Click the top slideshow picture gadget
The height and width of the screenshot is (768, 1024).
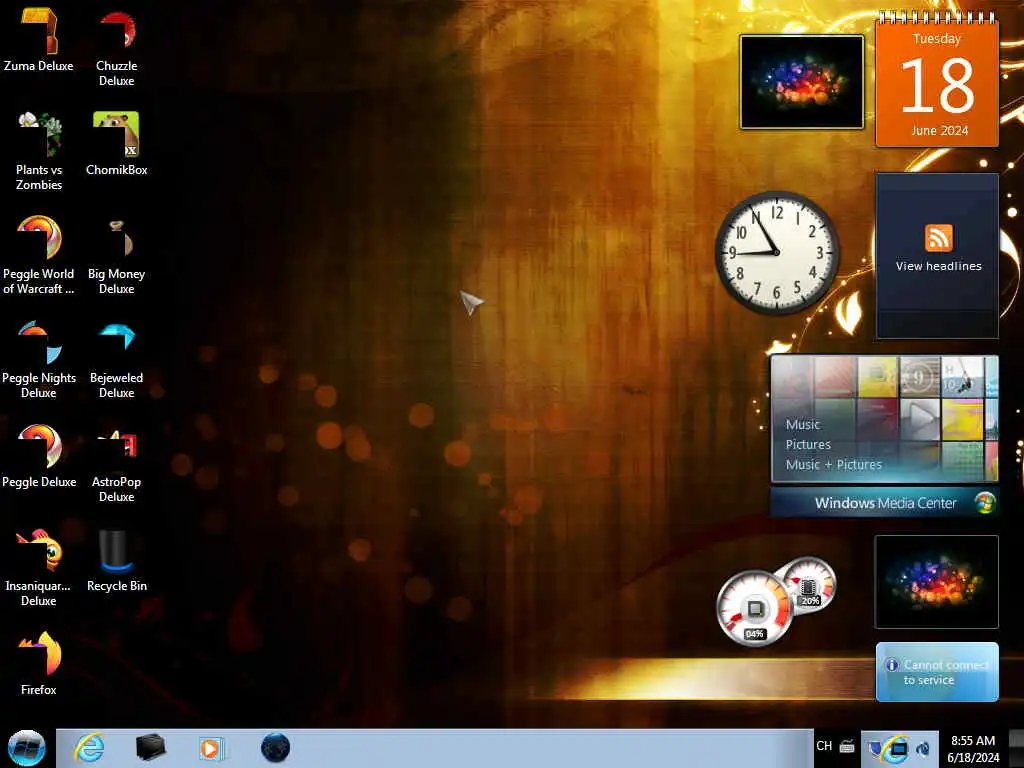pos(801,82)
